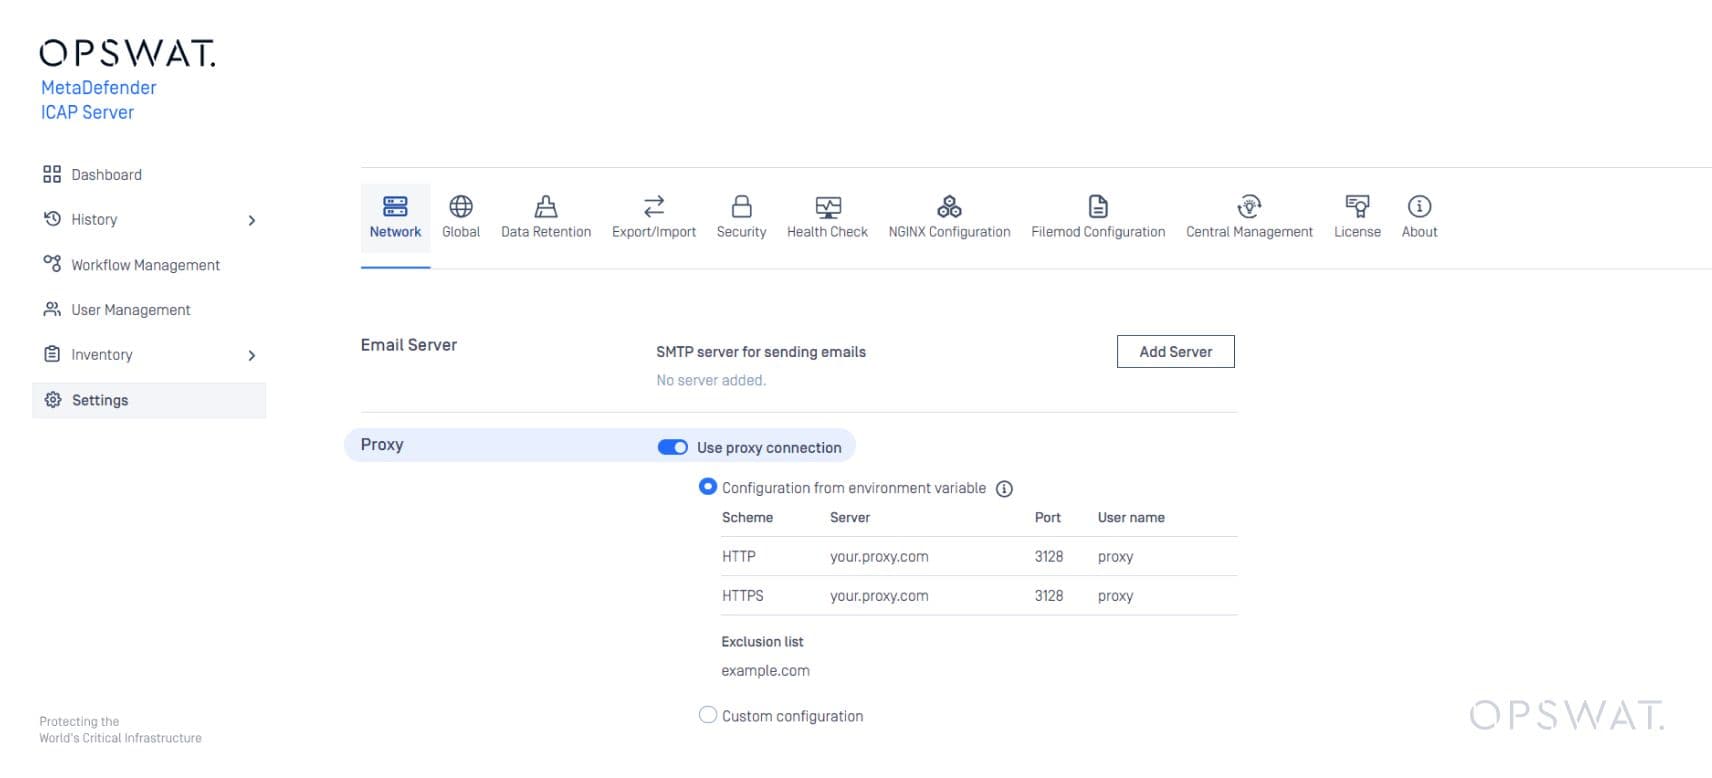Click the Server column header
Screen dimensions: 1712x778
850,517
